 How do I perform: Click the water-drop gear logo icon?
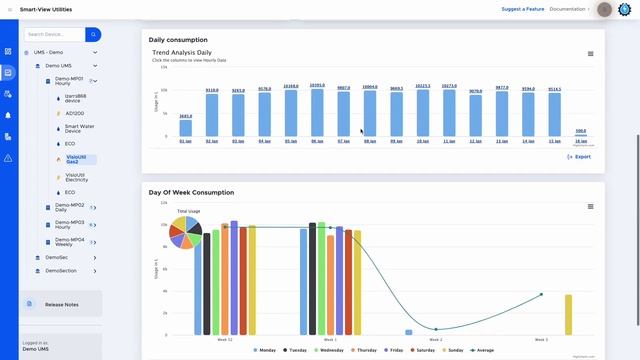pos(624,9)
